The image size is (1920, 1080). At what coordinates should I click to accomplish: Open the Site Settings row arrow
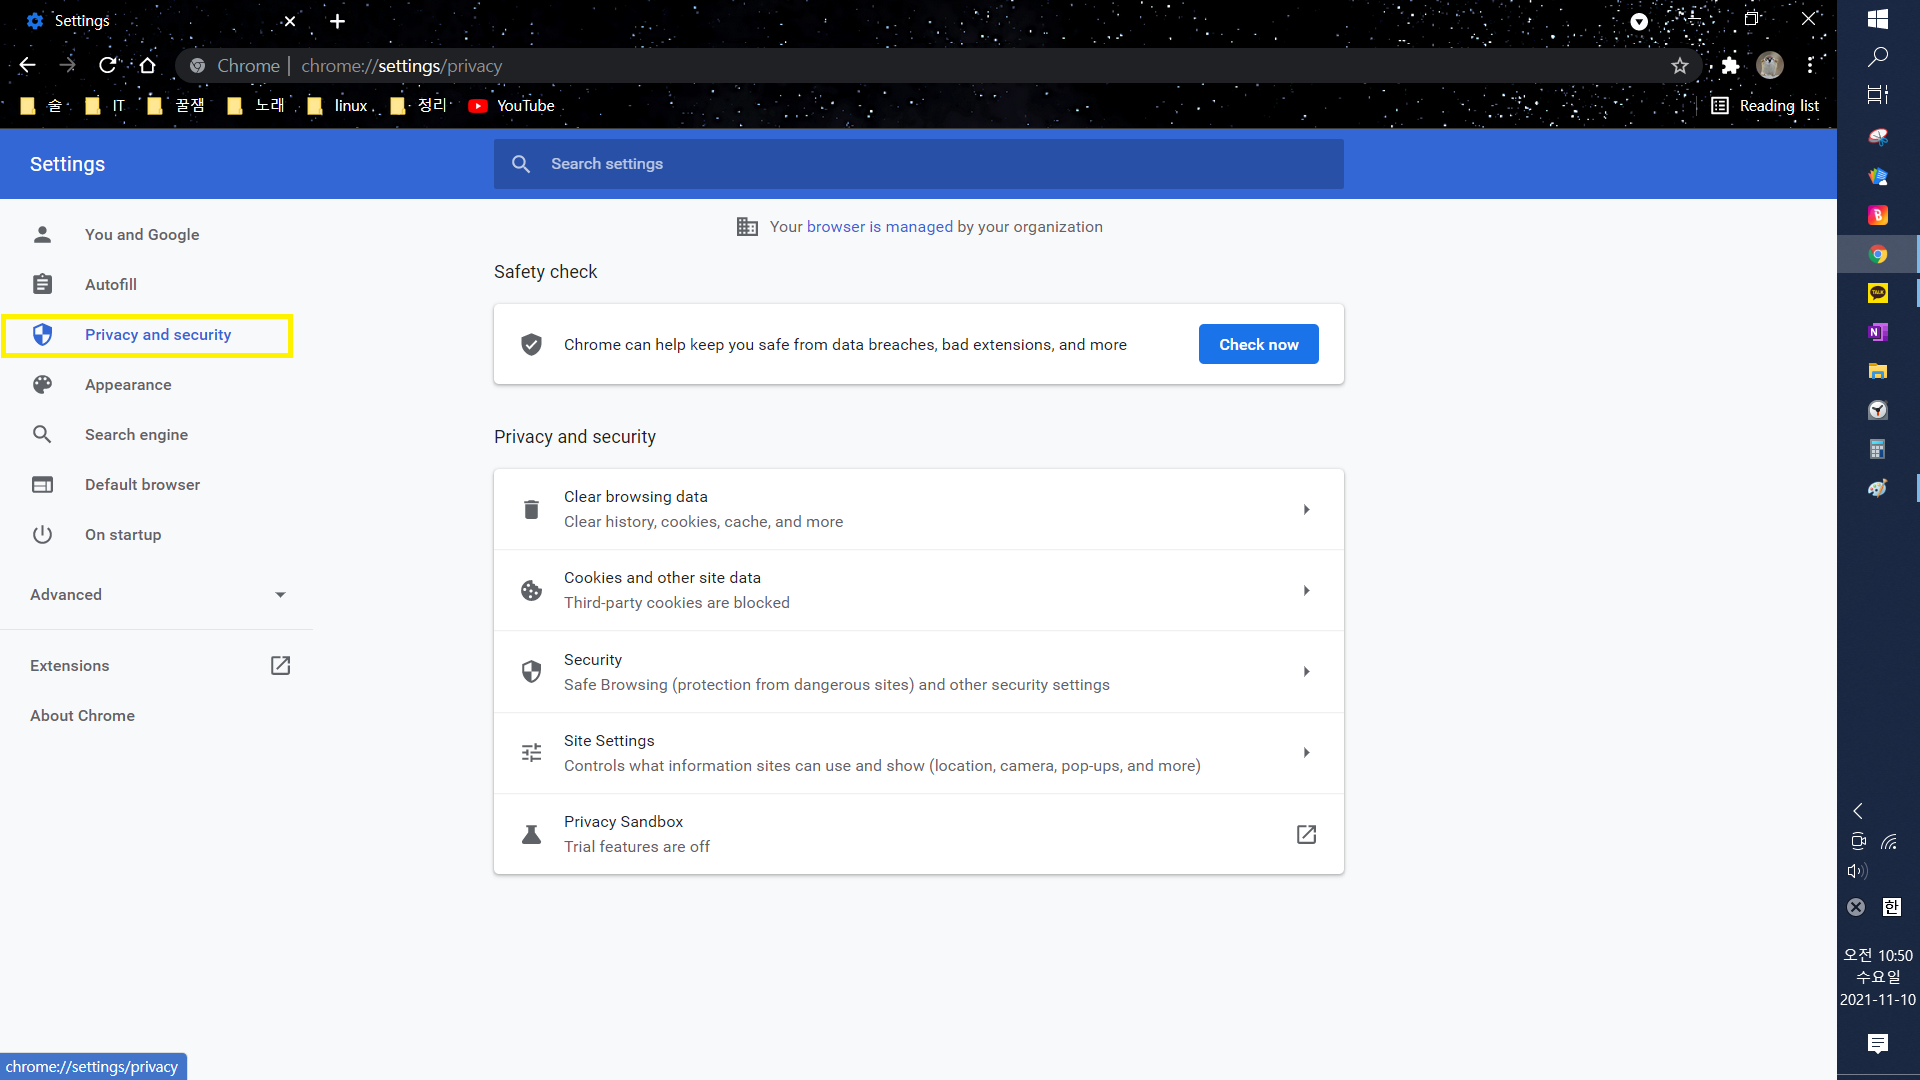coord(1306,753)
